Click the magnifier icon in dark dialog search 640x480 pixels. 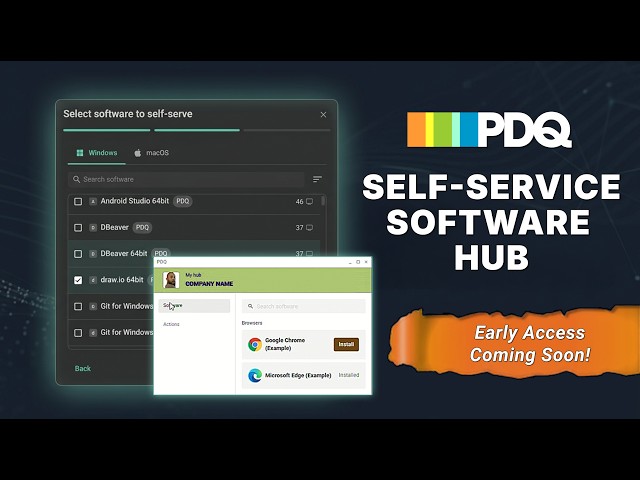click(76, 179)
